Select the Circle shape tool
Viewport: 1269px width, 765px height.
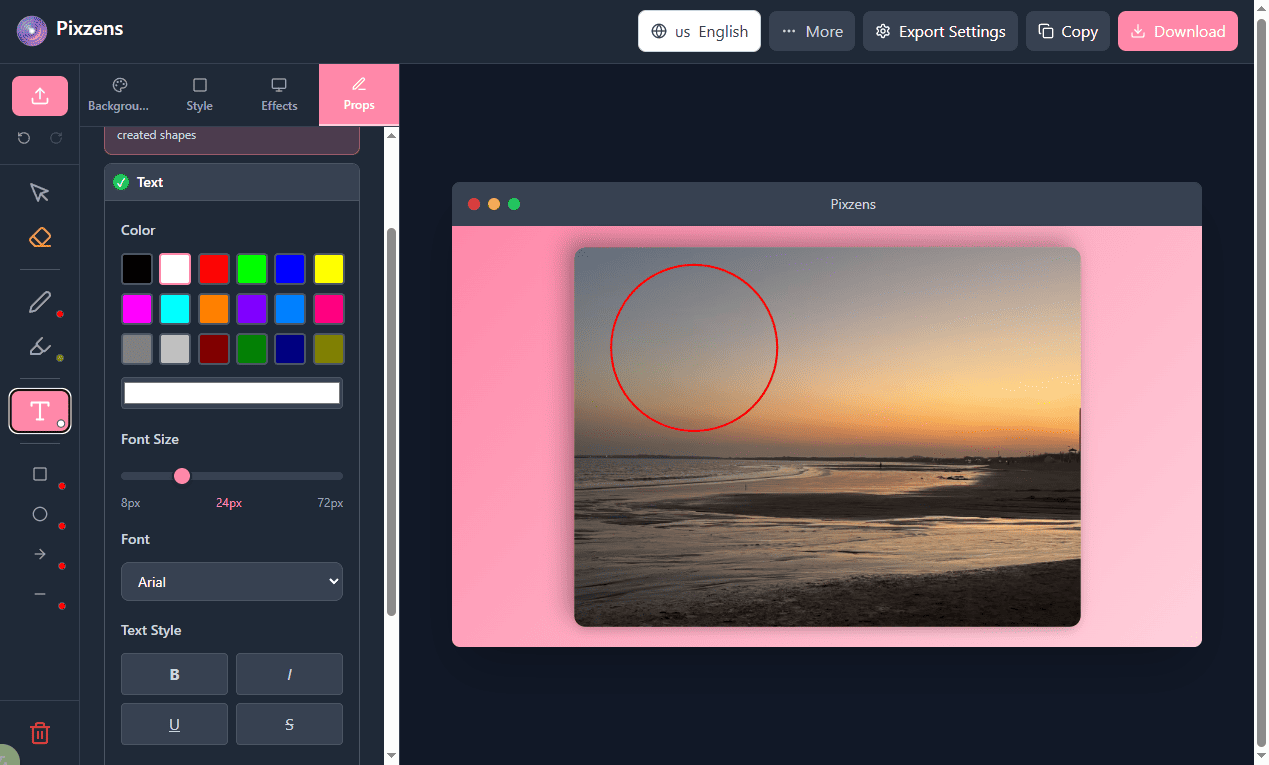(x=39, y=513)
